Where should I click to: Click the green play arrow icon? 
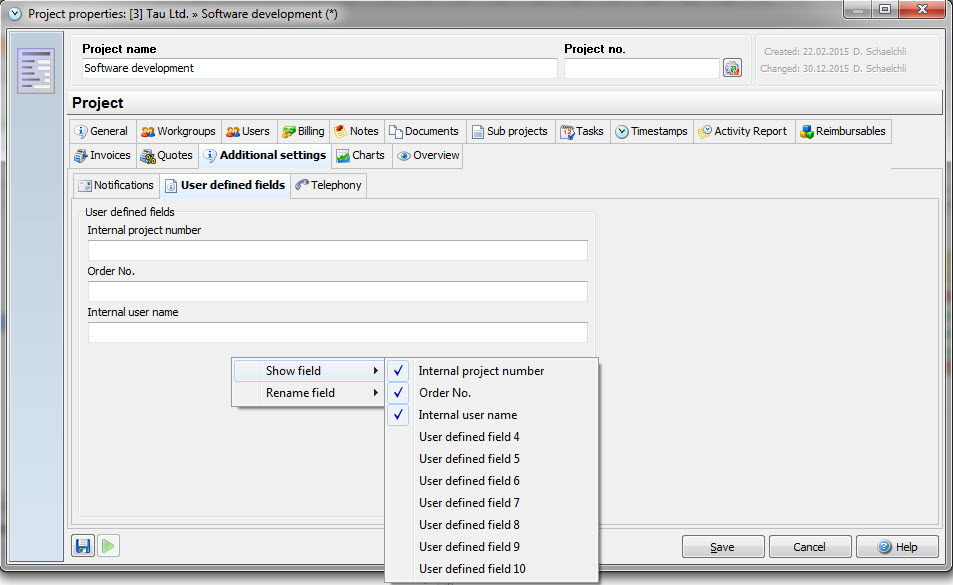[x=108, y=546]
